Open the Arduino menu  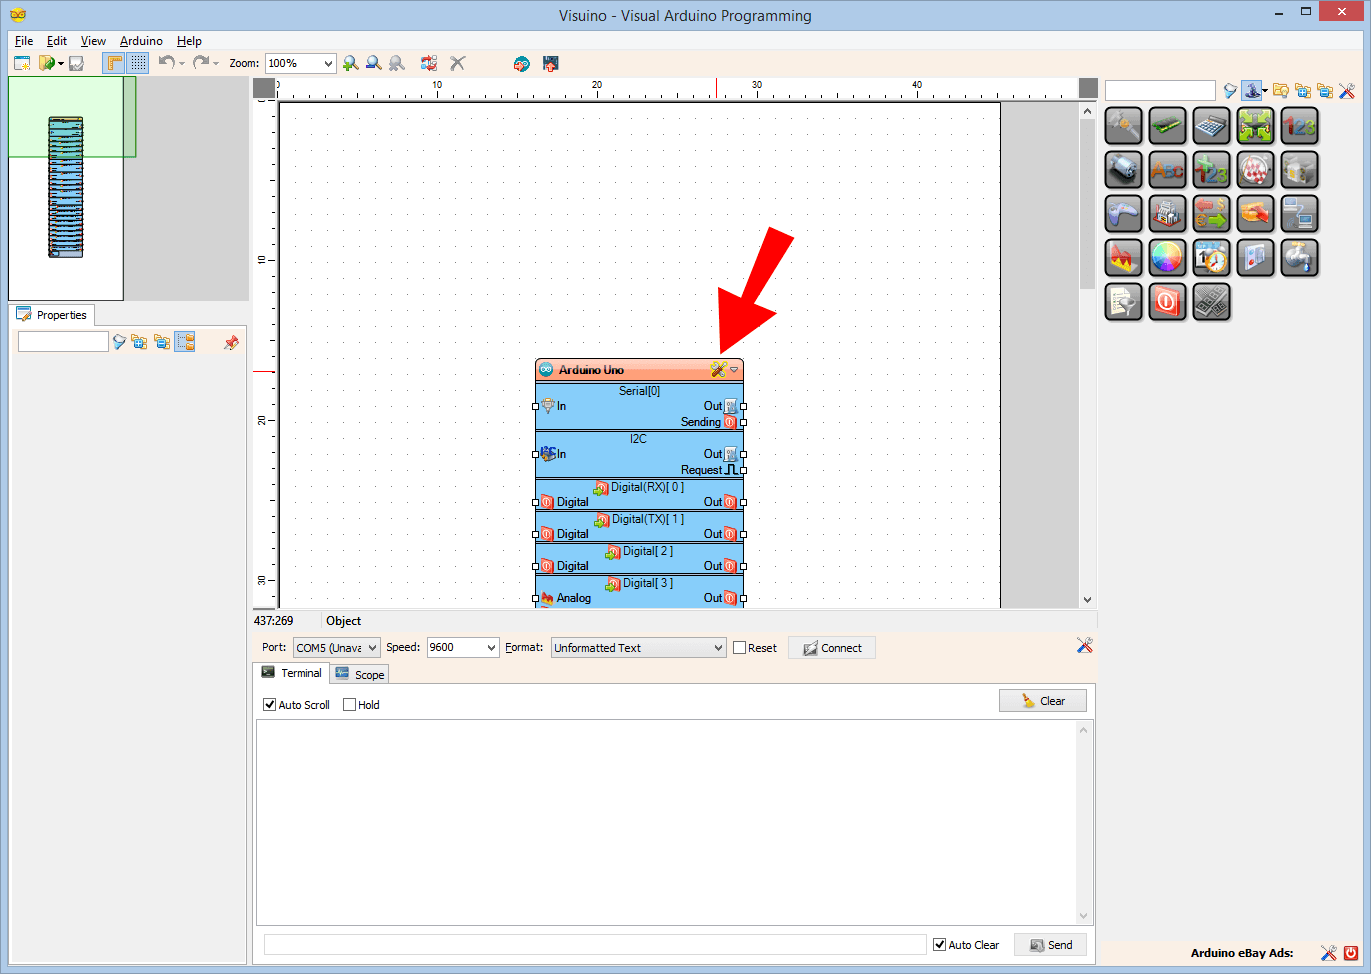point(141,41)
